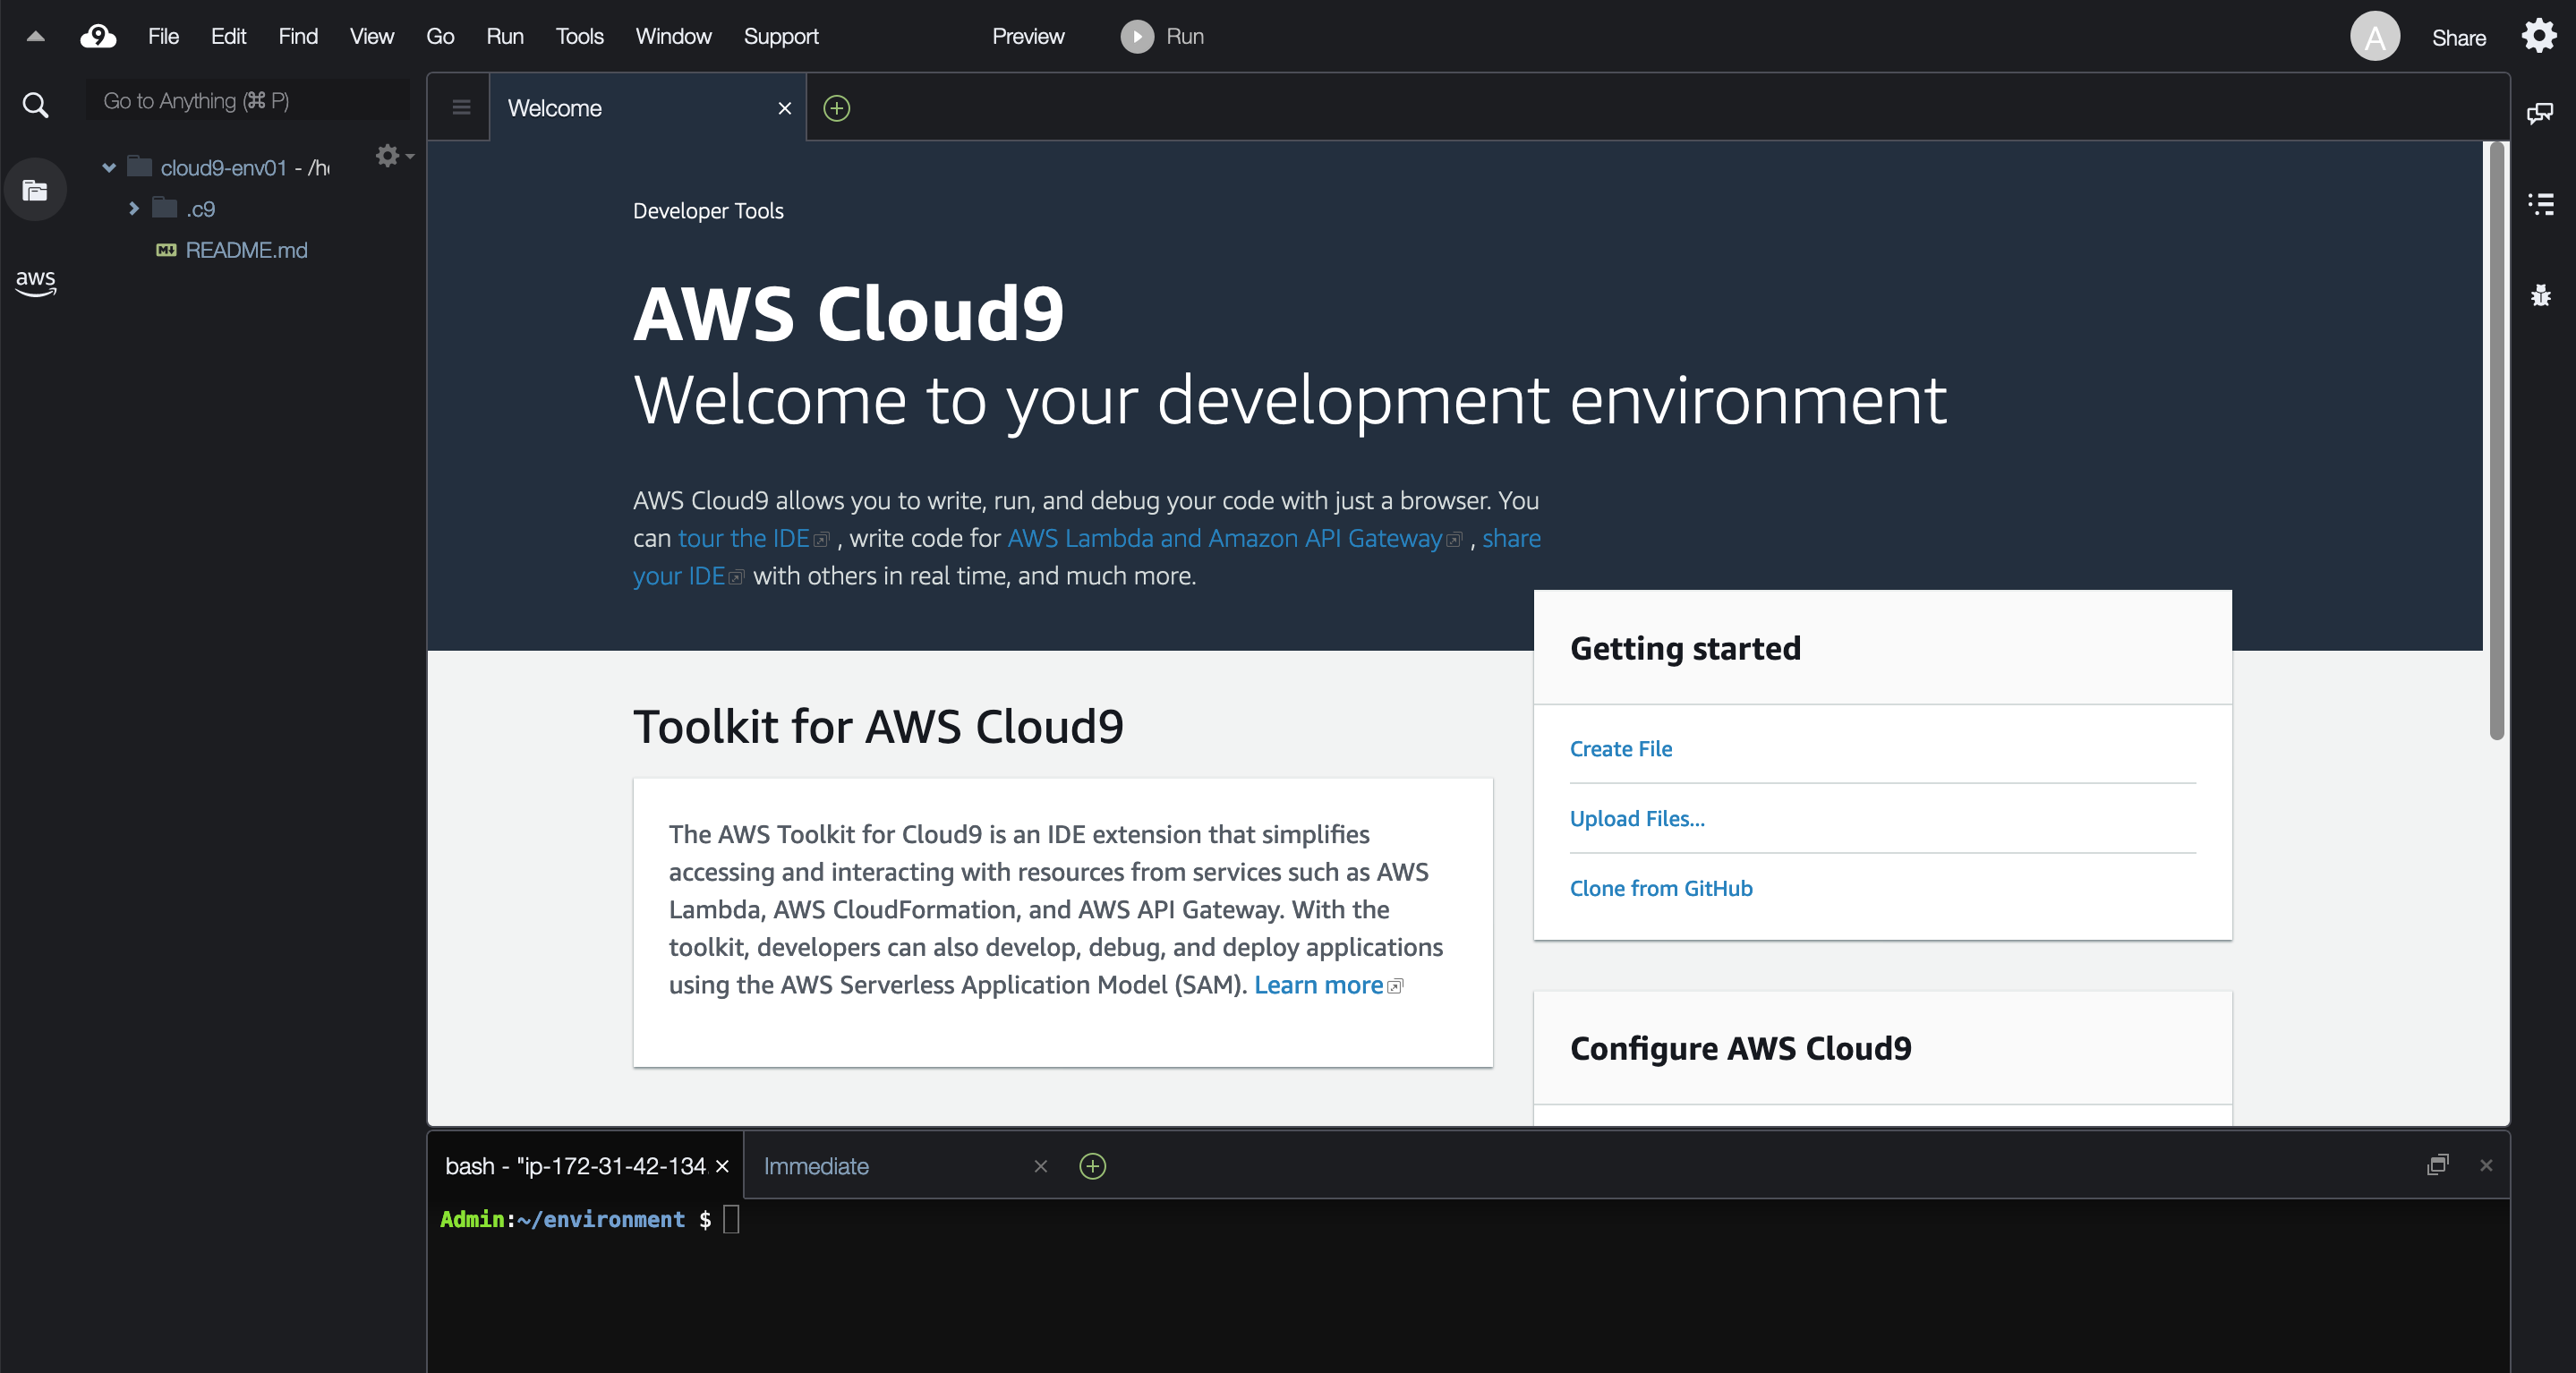Open the Collaborate chat panel icon
The image size is (2576, 1373).
2540,112
